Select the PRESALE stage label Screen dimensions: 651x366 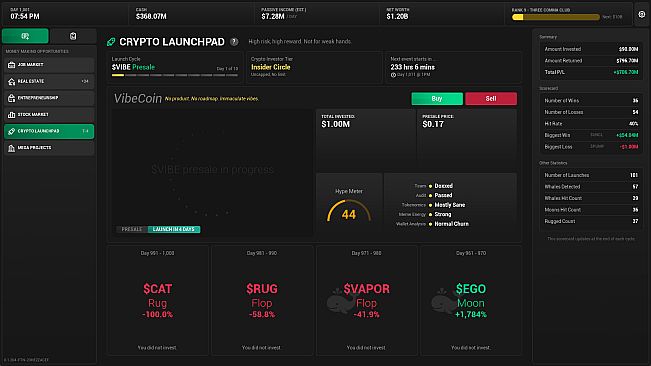pos(132,229)
